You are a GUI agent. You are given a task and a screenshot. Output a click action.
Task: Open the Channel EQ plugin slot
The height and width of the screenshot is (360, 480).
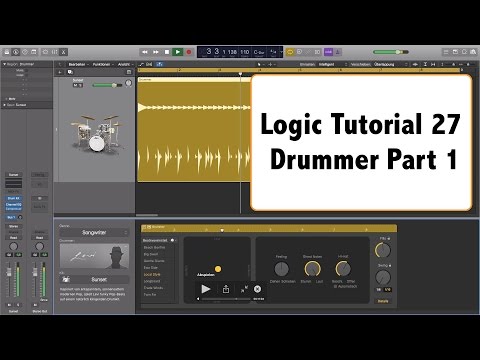(x=14, y=204)
